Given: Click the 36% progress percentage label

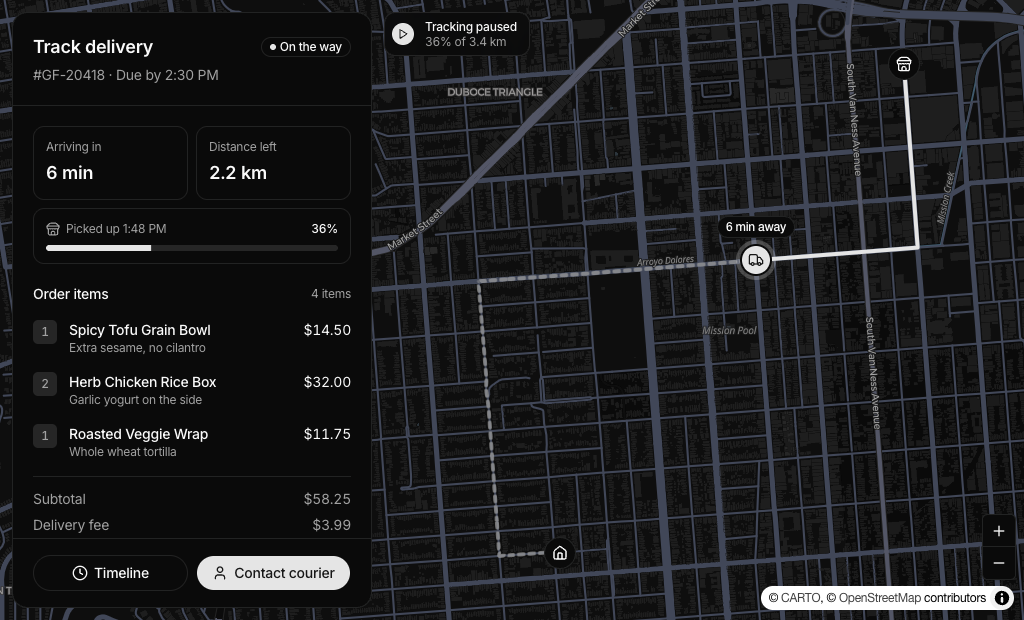Looking at the screenshot, I should pos(325,229).
